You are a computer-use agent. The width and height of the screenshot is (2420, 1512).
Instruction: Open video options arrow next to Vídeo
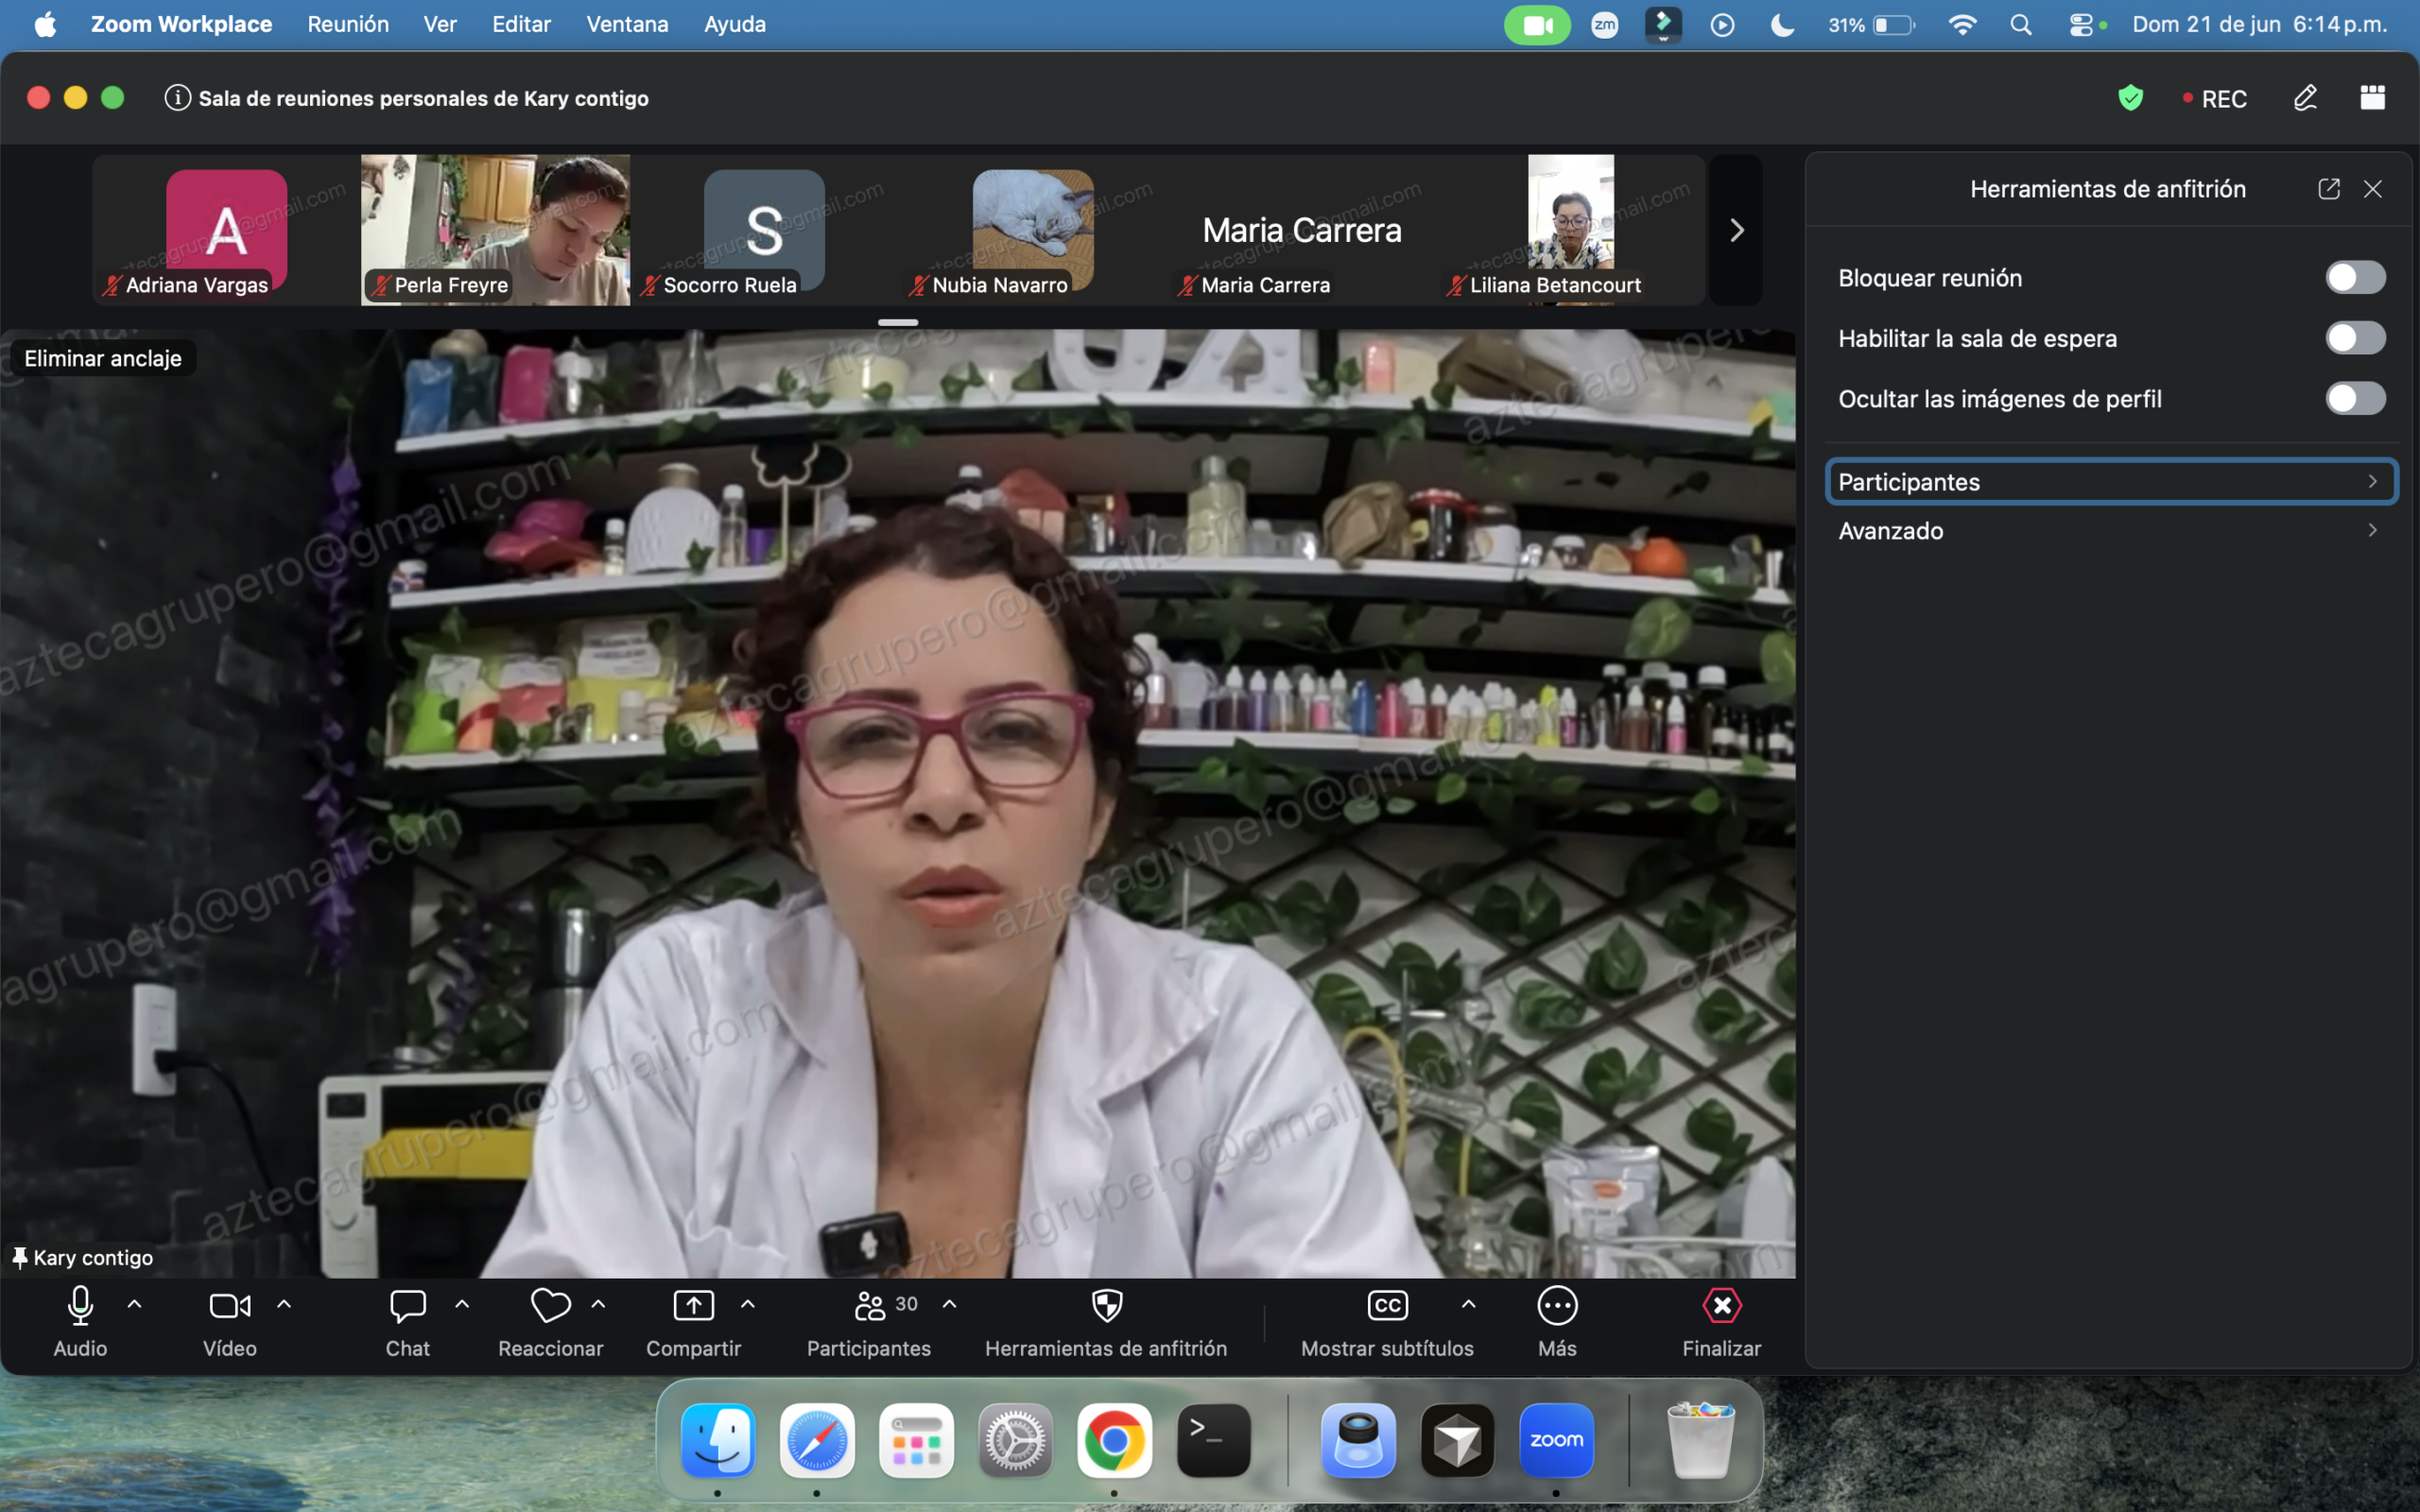tap(284, 1304)
